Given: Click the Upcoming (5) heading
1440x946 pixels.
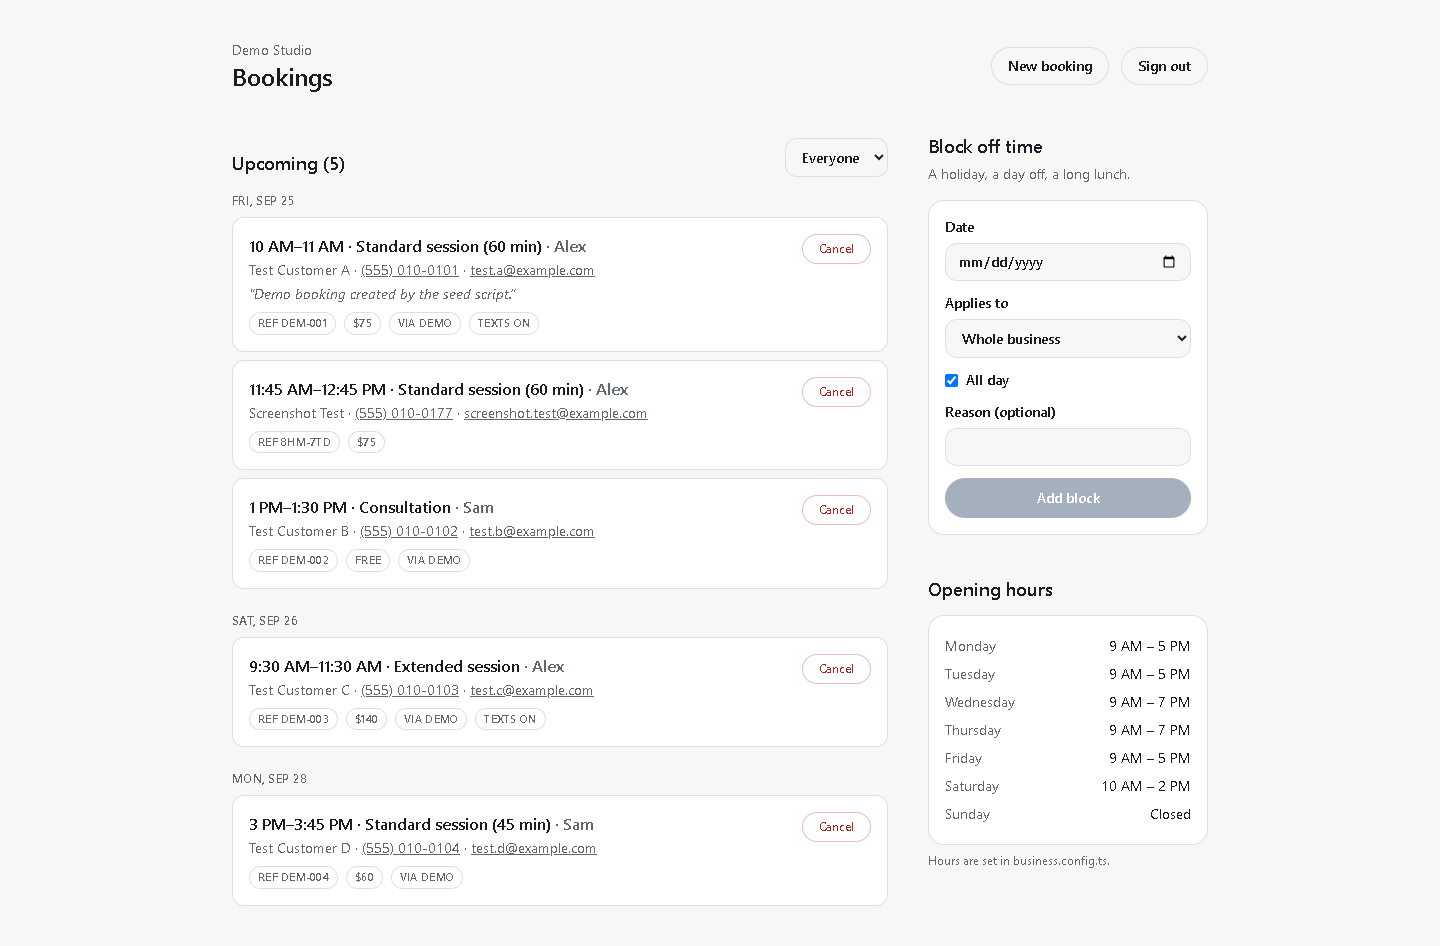Looking at the screenshot, I should click(x=288, y=164).
